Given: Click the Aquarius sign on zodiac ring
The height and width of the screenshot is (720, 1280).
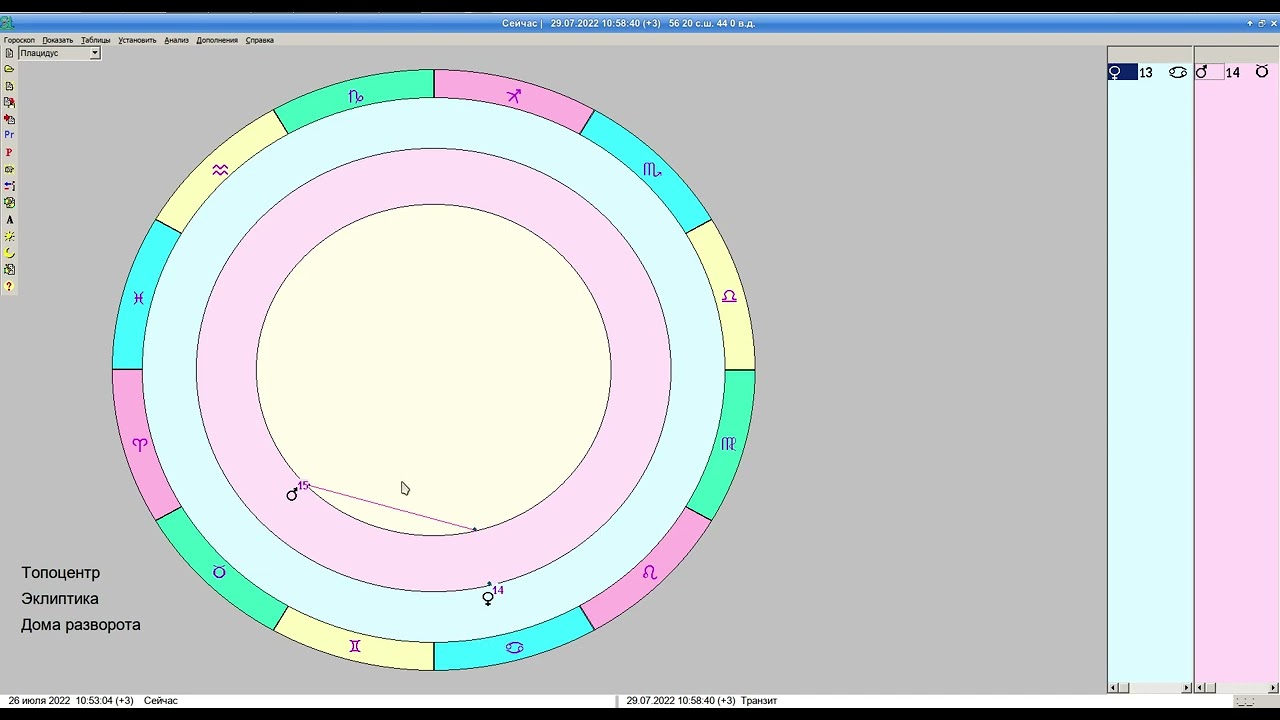Looking at the screenshot, I should point(220,170).
